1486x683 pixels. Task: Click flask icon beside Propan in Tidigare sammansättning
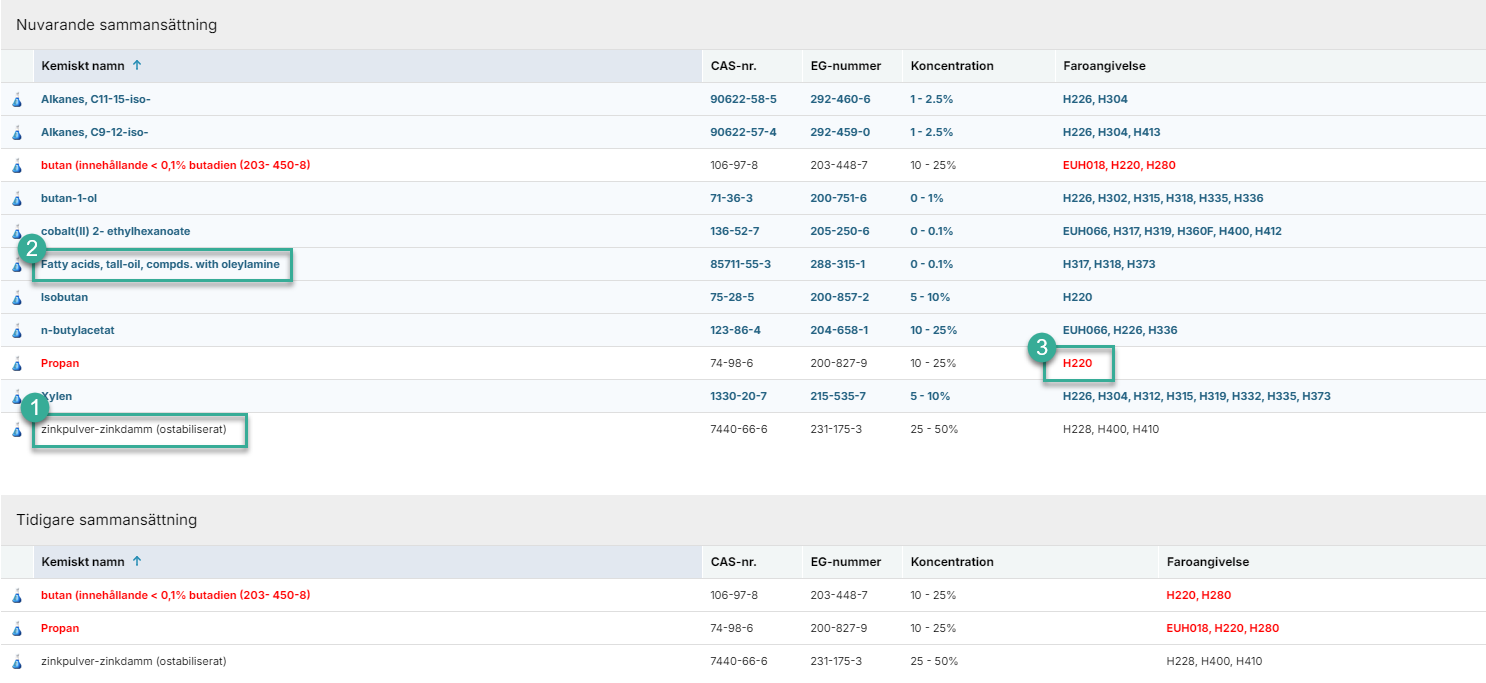tap(17, 629)
